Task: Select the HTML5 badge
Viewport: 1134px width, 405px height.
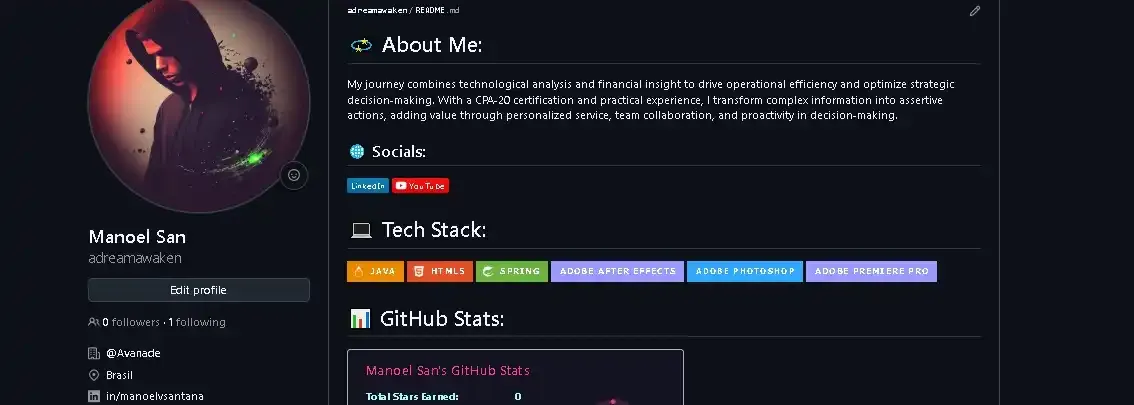Action: point(440,271)
